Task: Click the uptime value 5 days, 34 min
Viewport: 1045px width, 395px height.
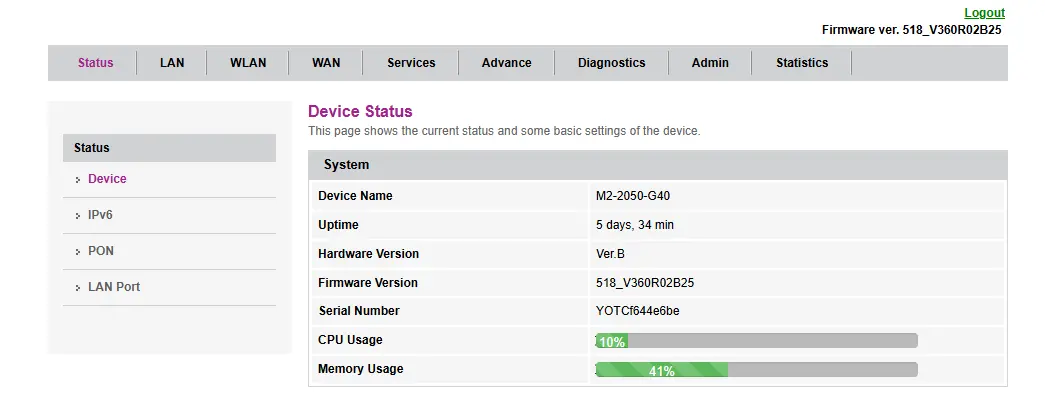Action: (634, 225)
